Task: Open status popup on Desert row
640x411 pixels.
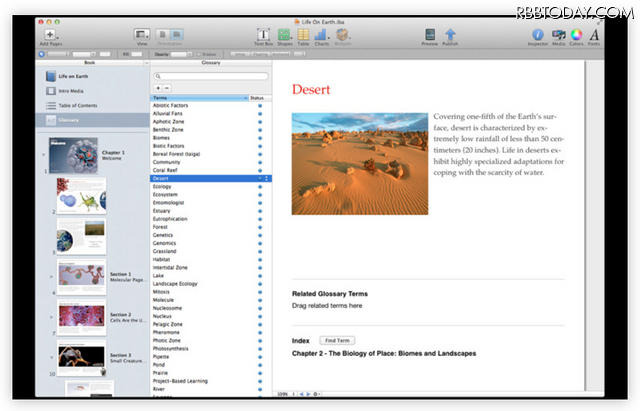Action: pyautogui.click(x=265, y=179)
